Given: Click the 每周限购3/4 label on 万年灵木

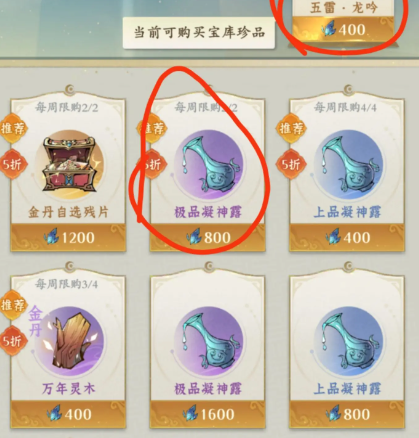Looking at the screenshot, I should click(66, 284).
